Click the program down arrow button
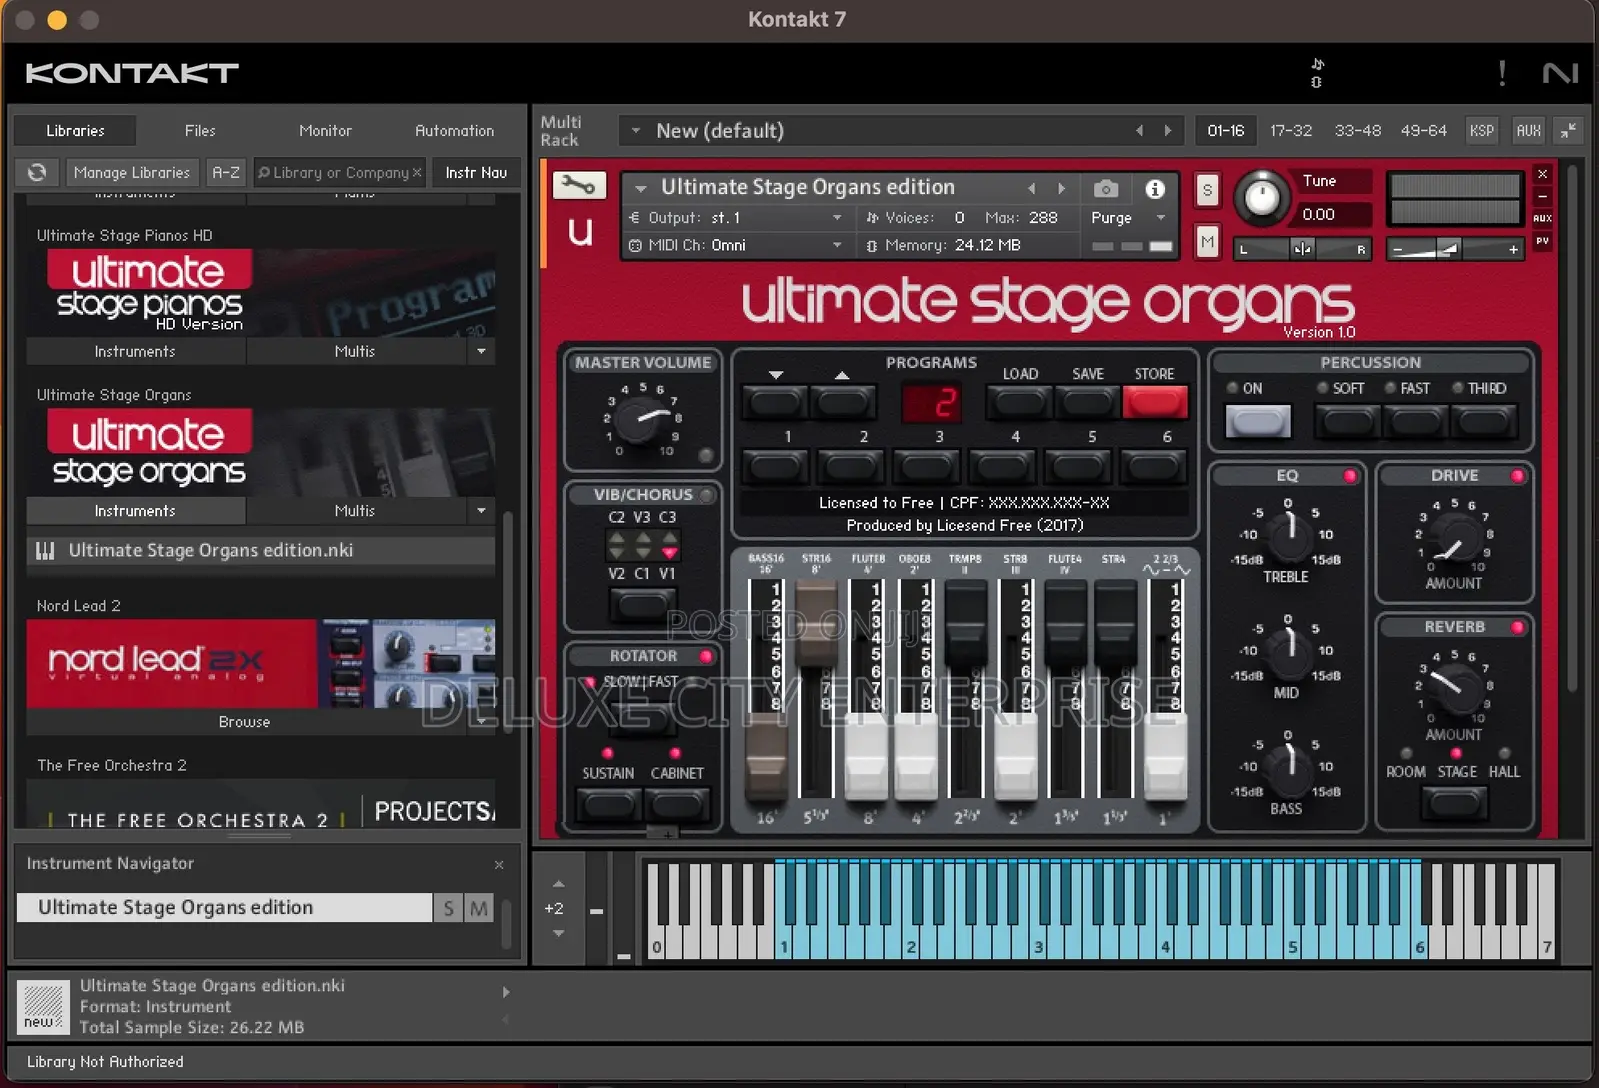 [x=775, y=402]
